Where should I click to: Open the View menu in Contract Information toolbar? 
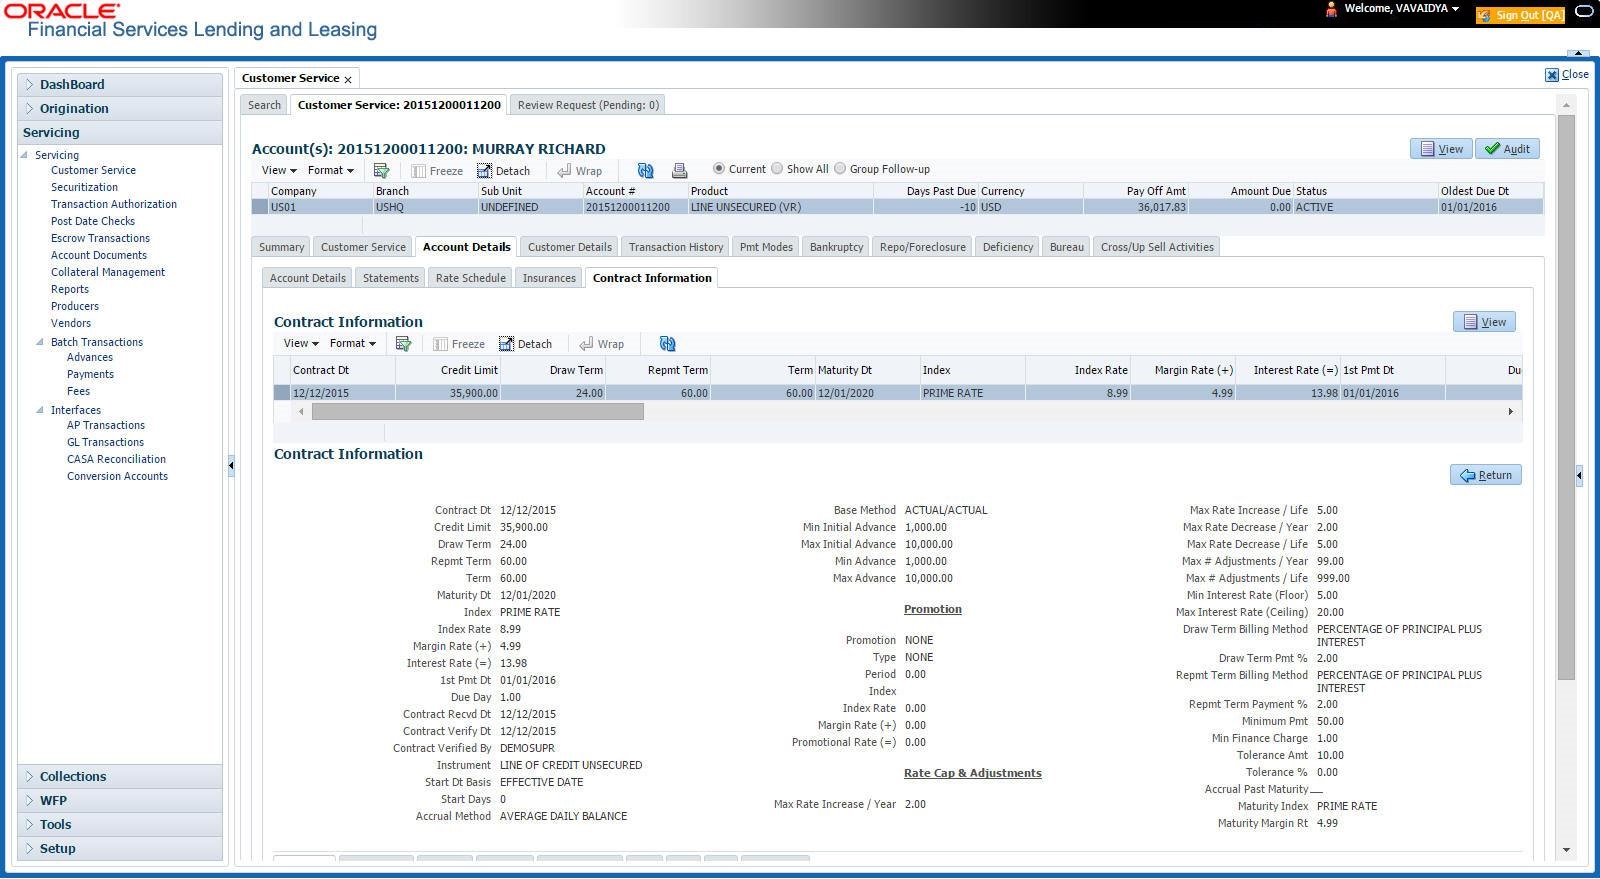(301, 344)
